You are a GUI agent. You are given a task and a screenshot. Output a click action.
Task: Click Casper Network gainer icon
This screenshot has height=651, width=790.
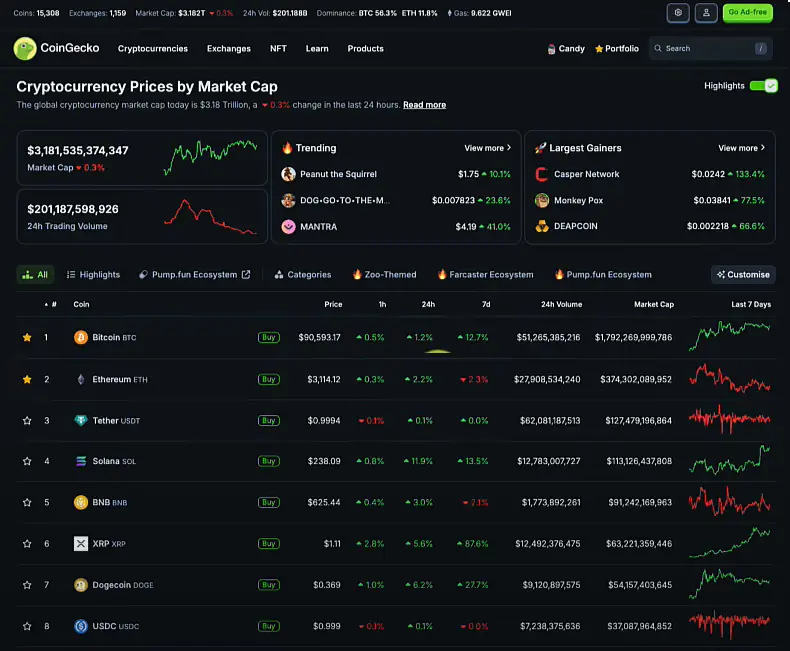pos(542,174)
